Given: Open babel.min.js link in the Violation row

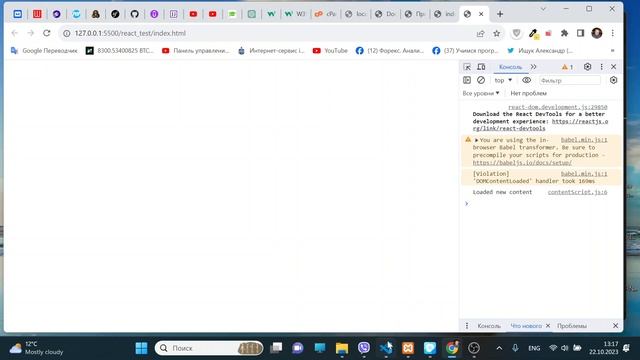Looking at the screenshot, I should [x=584, y=174].
